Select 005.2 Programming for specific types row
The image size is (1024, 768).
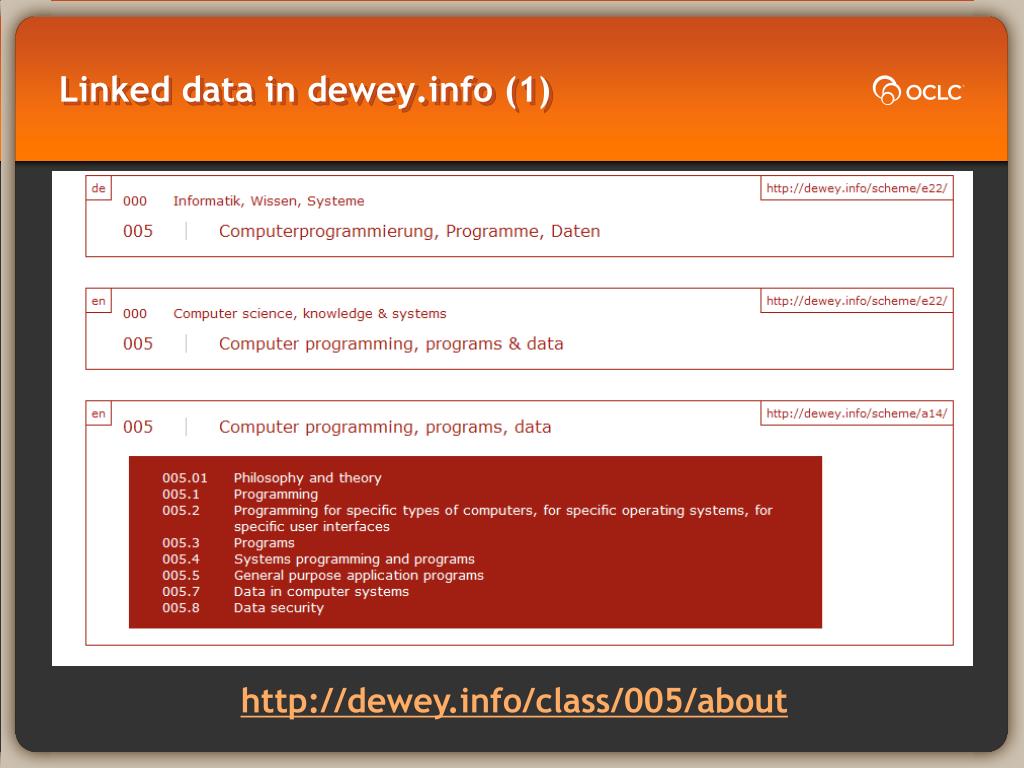pyautogui.click(x=468, y=519)
